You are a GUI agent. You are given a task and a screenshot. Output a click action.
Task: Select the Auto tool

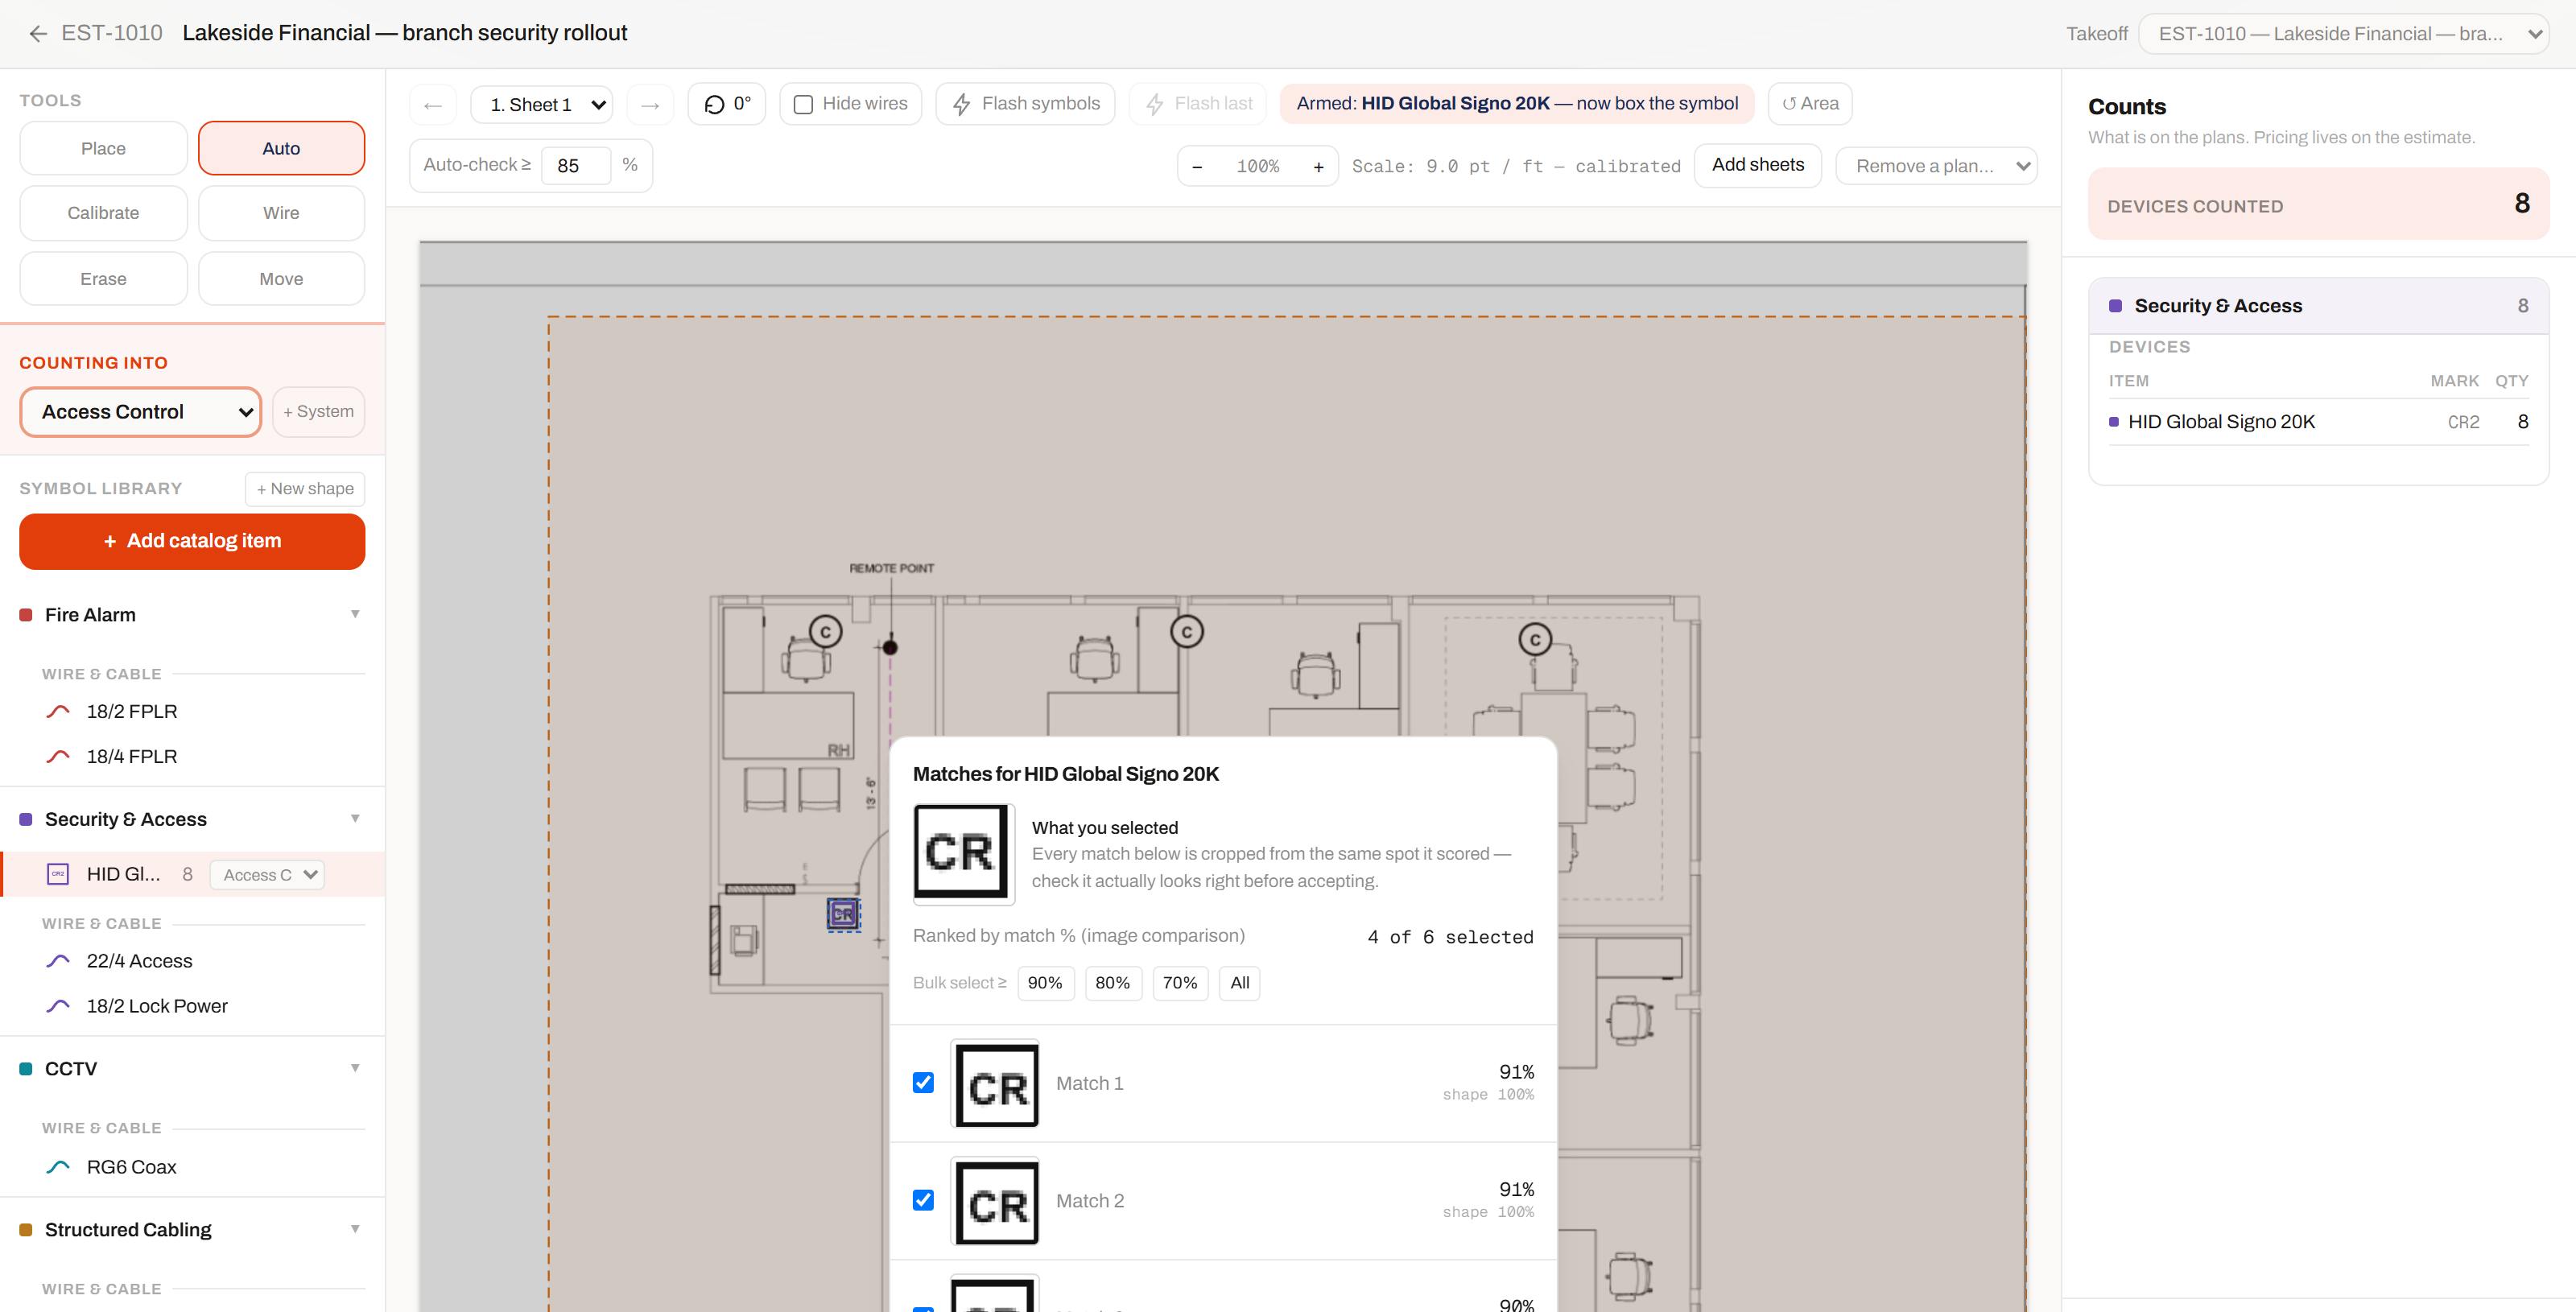(x=281, y=148)
